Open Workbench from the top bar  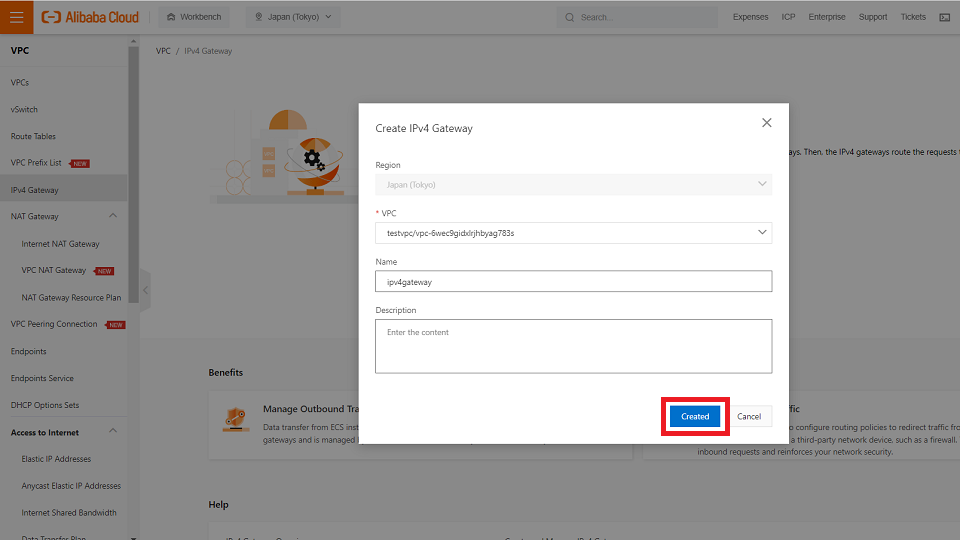[194, 17]
